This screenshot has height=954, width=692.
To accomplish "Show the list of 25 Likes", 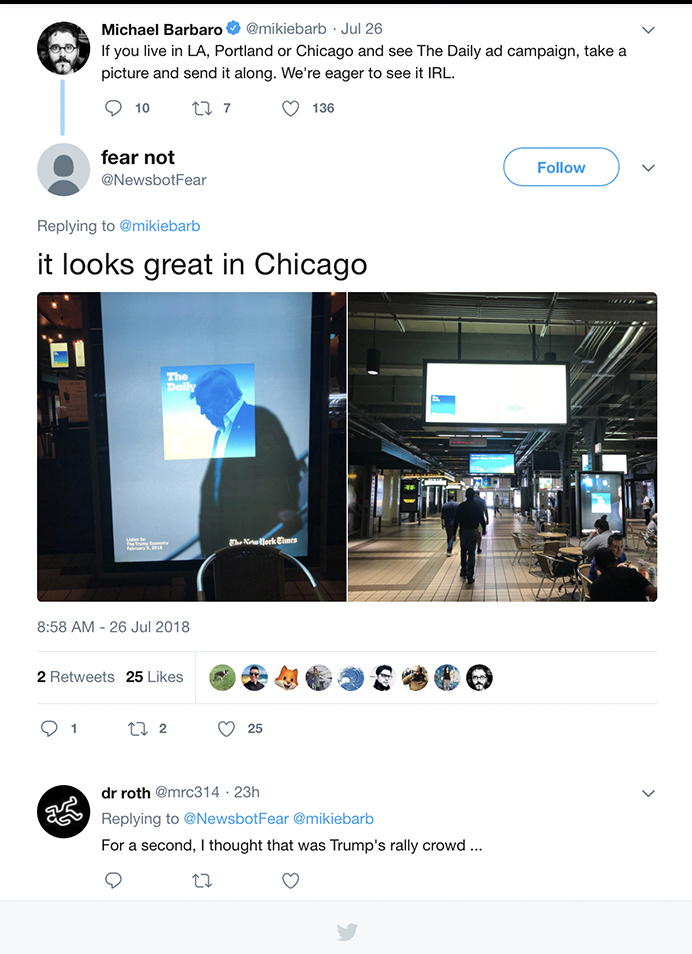I will click(155, 677).
